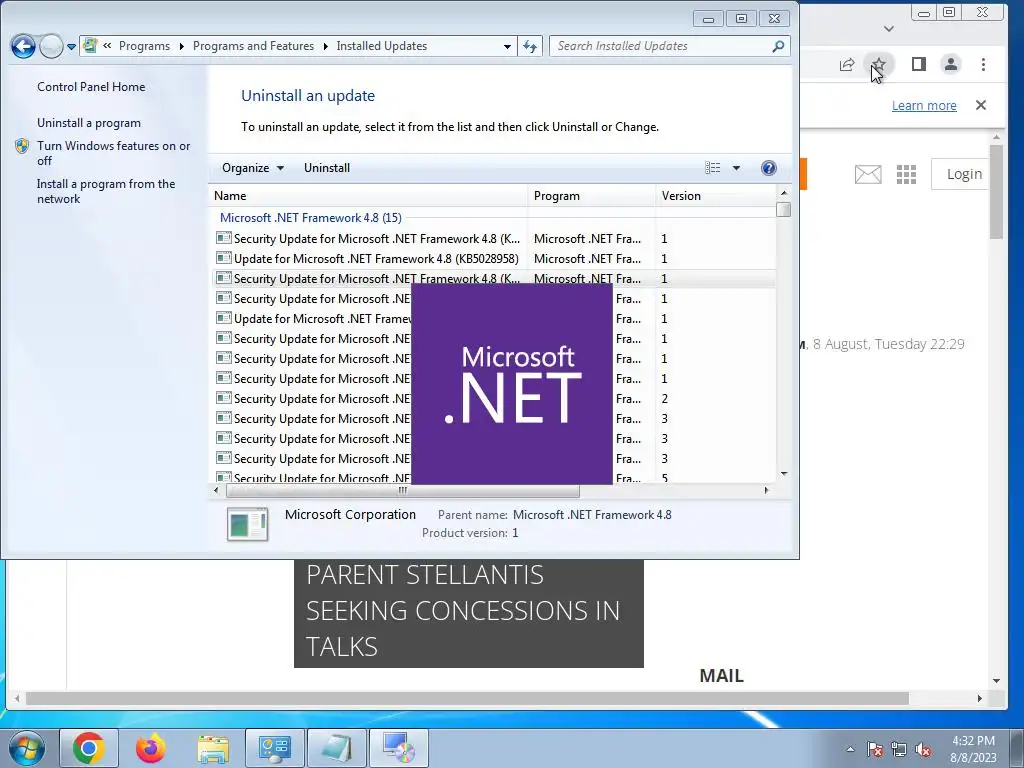
Task: Open the mail envelope icon on the webpage
Action: 868,174
